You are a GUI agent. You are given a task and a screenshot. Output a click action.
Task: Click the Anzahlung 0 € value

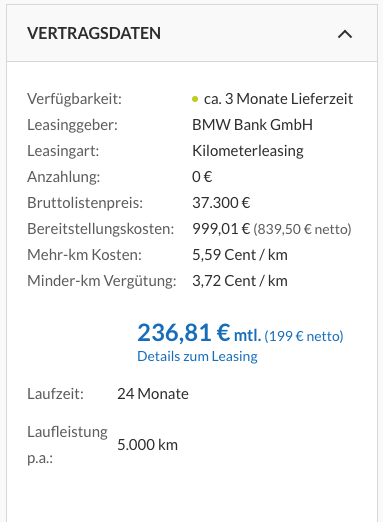(202, 177)
